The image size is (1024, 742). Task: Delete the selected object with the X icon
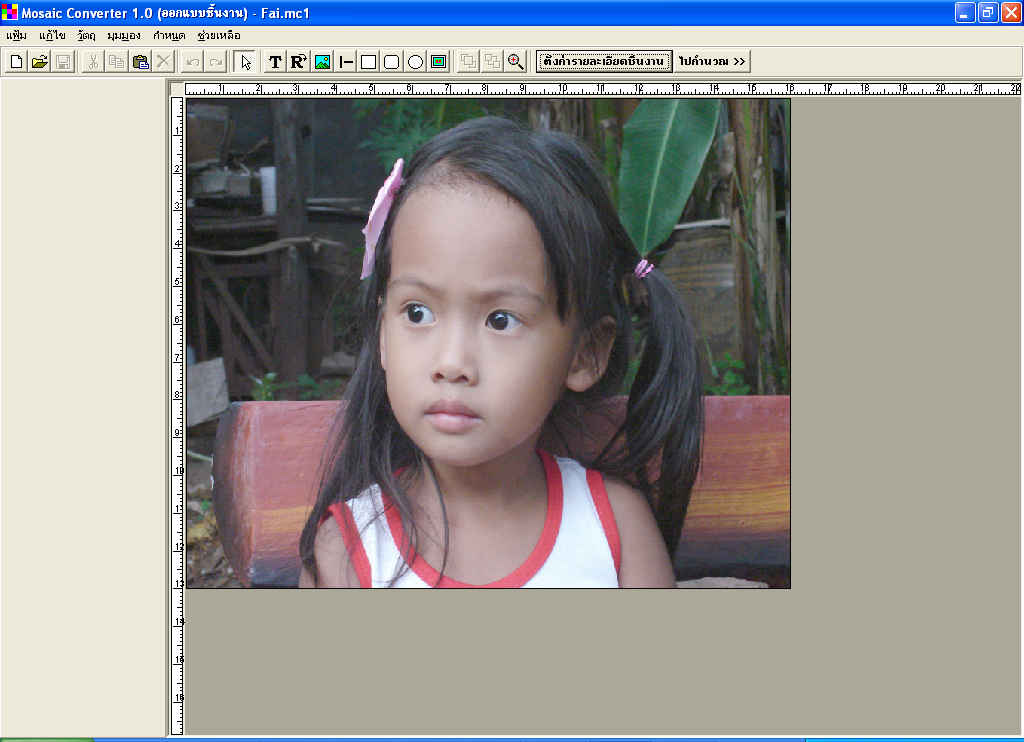tap(163, 62)
